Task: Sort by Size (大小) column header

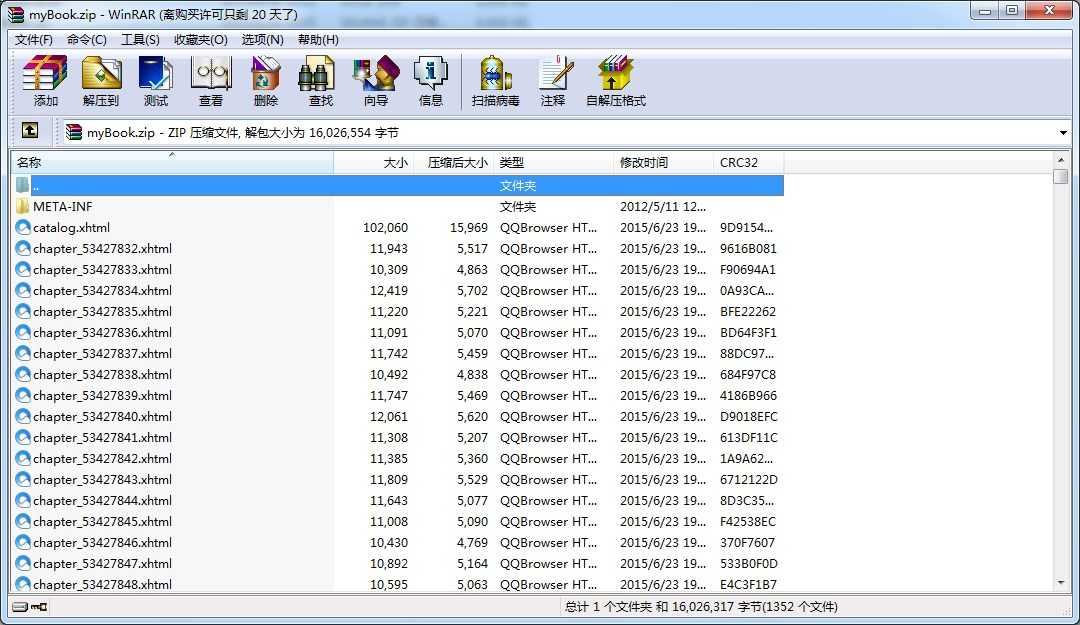Action: 373,163
